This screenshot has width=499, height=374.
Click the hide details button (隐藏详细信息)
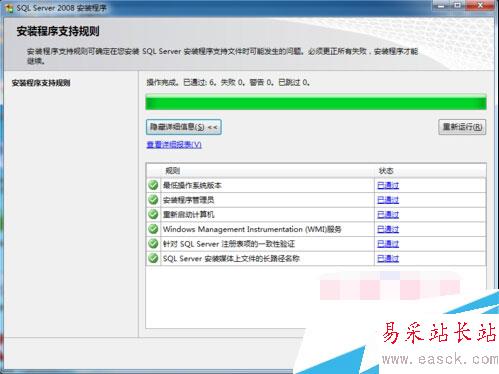(x=184, y=127)
